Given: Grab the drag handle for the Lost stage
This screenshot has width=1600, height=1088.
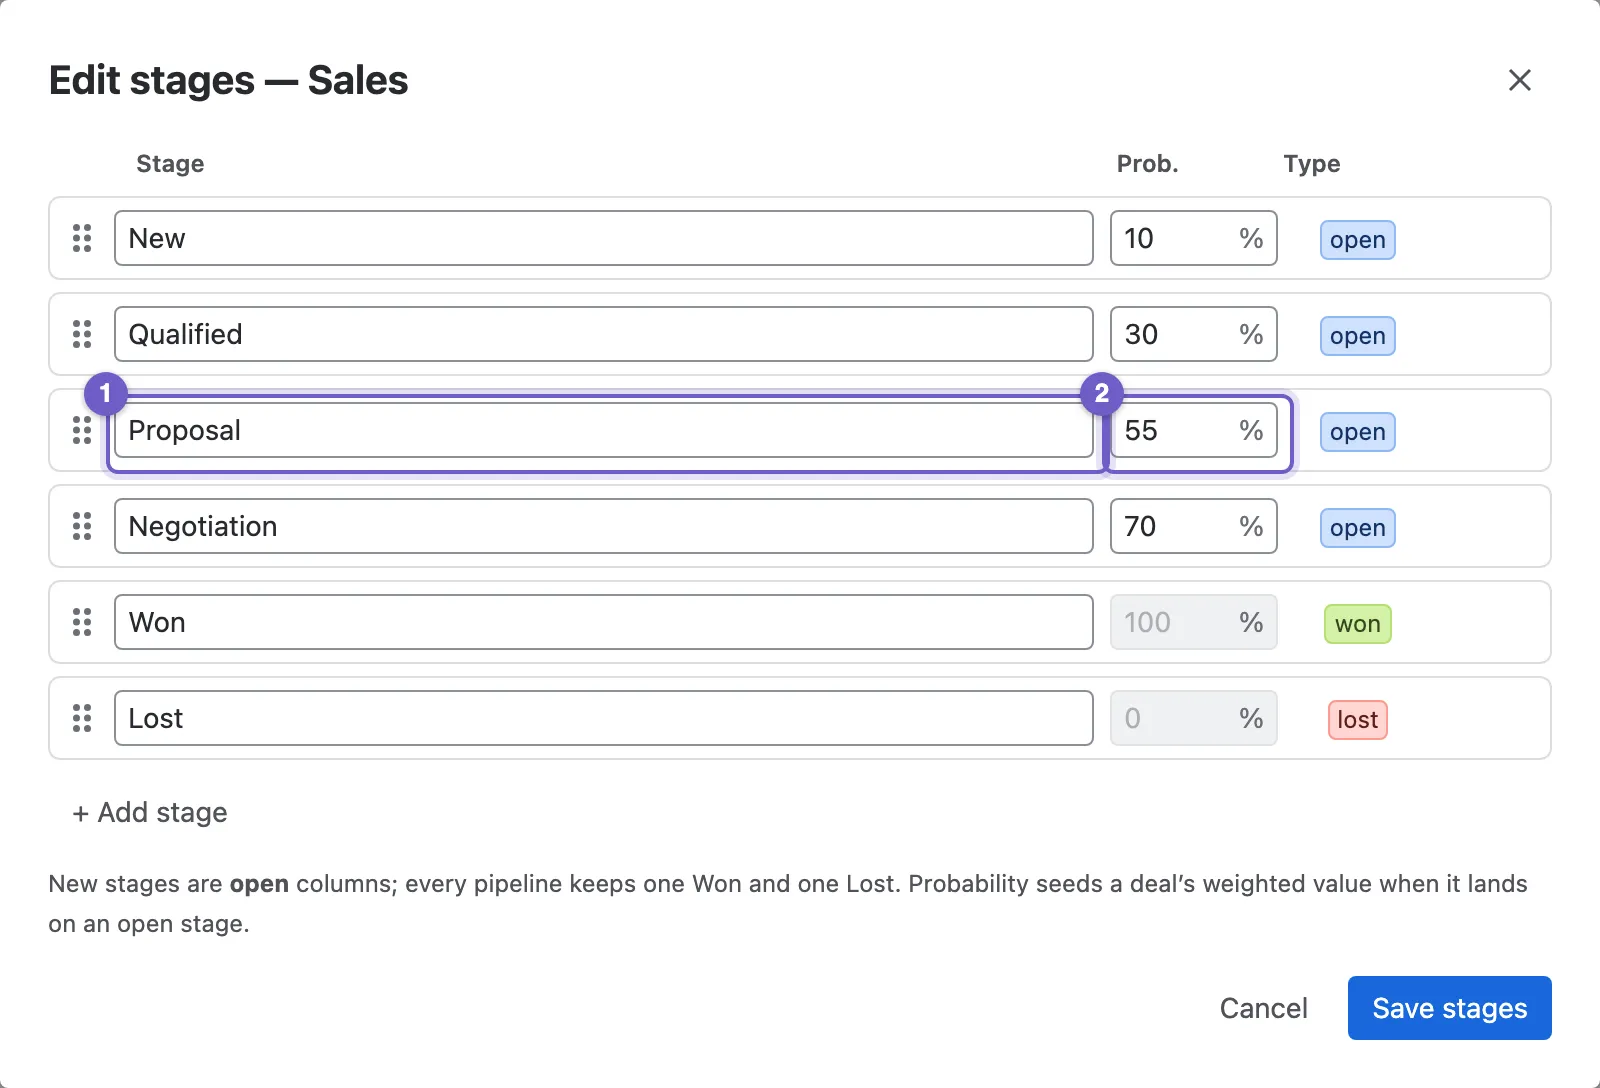Looking at the screenshot, I should pyautogui.click(x=82, y=718).
